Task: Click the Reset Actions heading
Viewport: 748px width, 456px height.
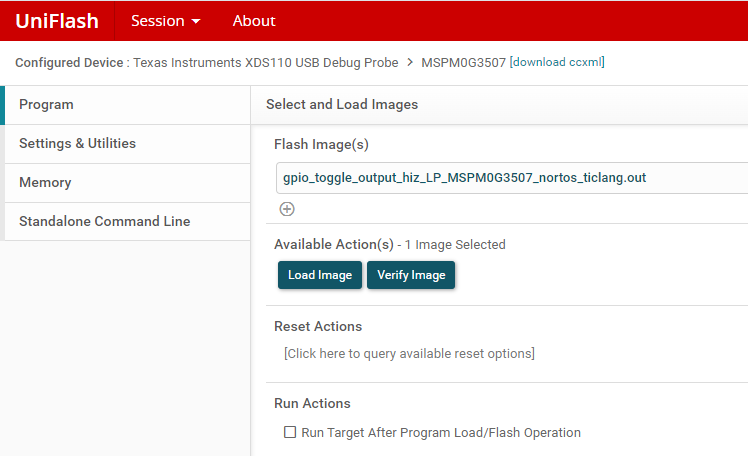Action: pos(318,327)
